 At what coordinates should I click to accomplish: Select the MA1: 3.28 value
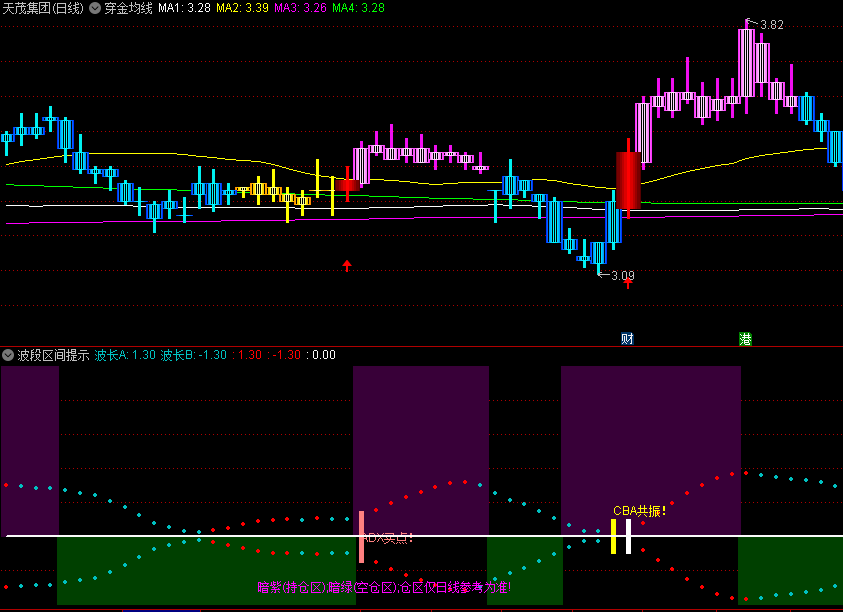click(184, 8)
